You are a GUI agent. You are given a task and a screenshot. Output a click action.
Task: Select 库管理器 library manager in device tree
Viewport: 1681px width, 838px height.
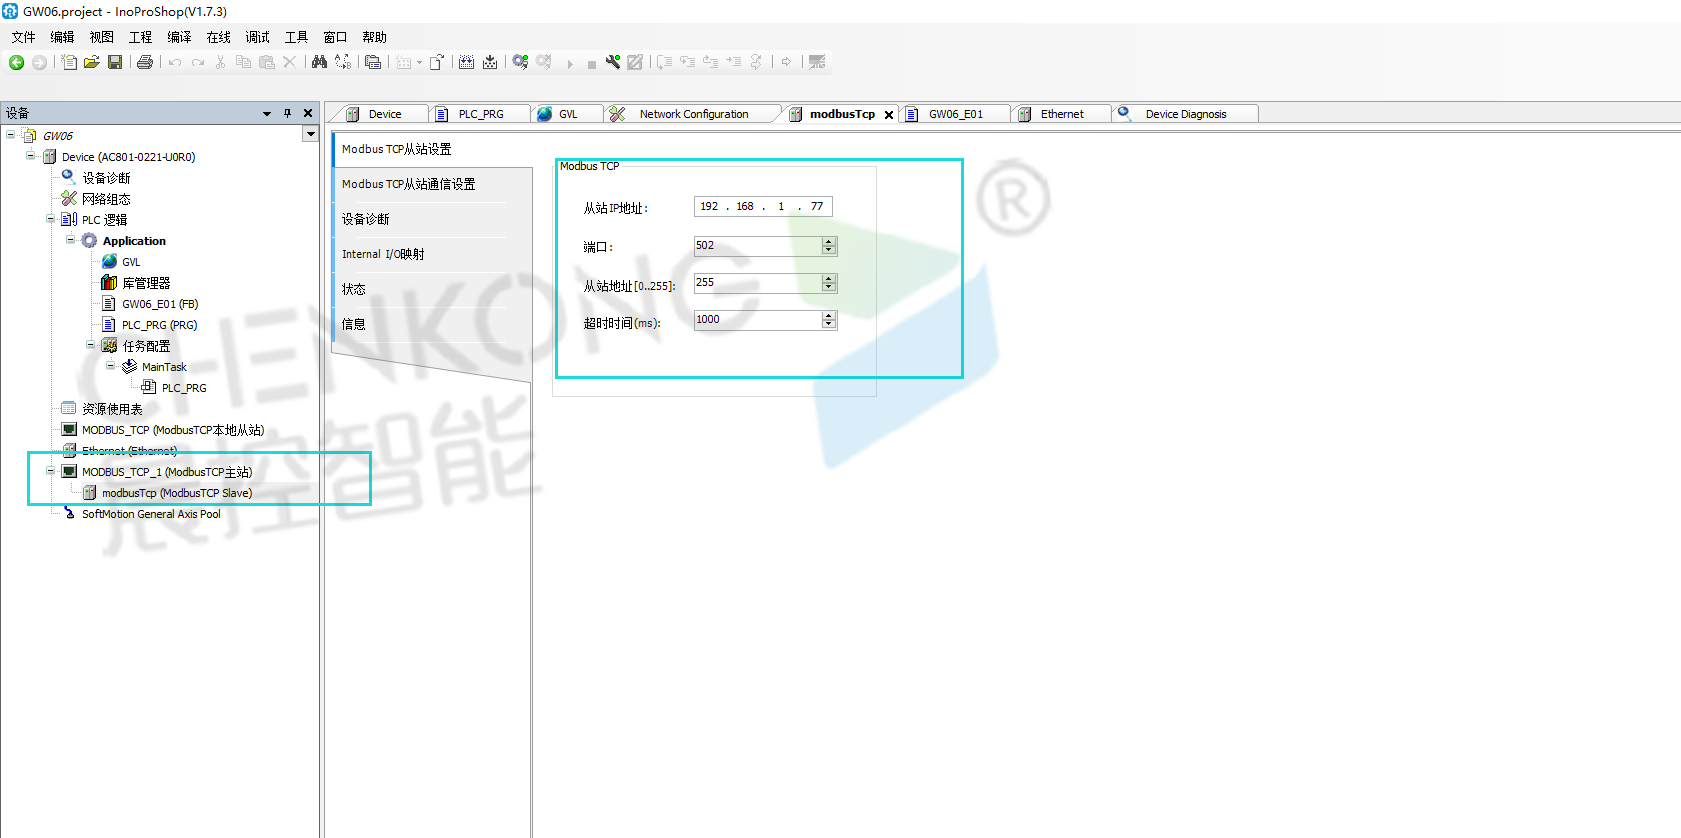pyautogui.click(x=146, y=283)
